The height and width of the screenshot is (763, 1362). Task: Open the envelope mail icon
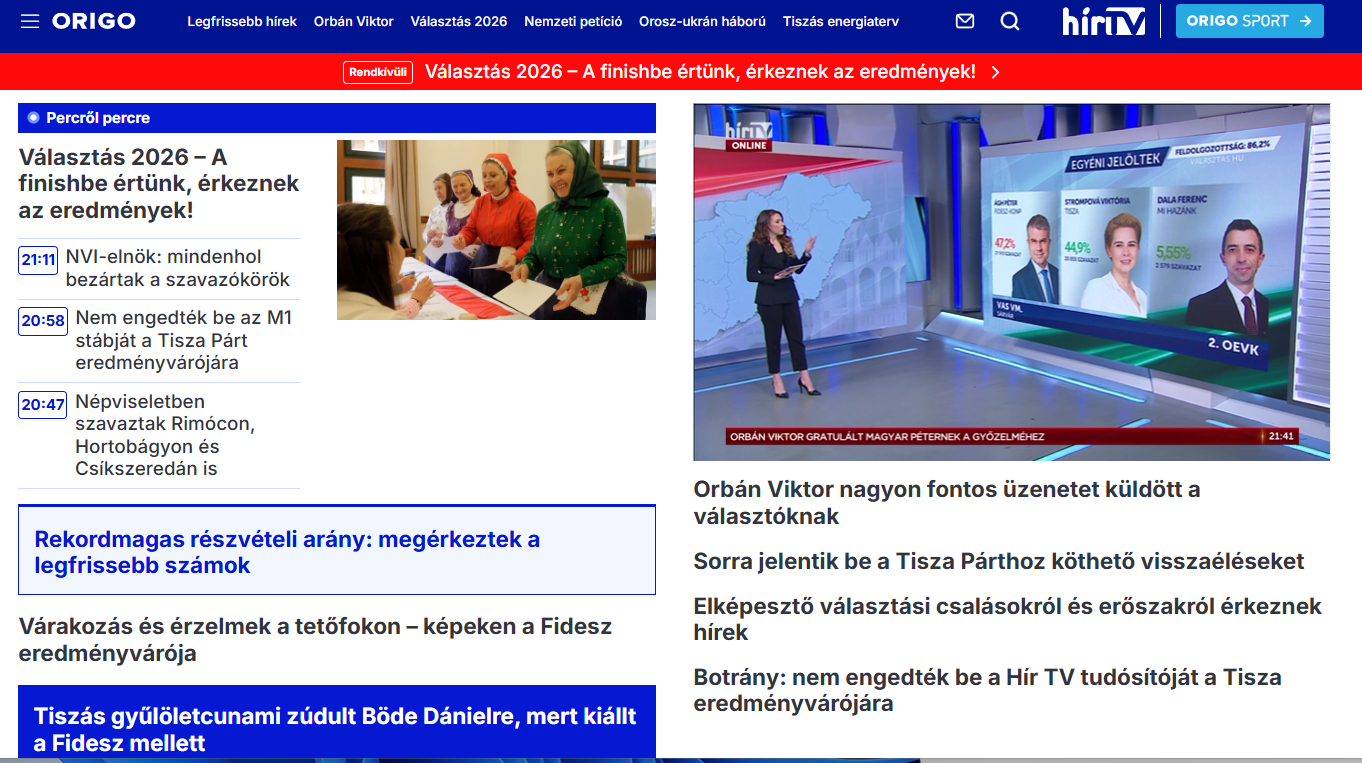pos(964,21)
